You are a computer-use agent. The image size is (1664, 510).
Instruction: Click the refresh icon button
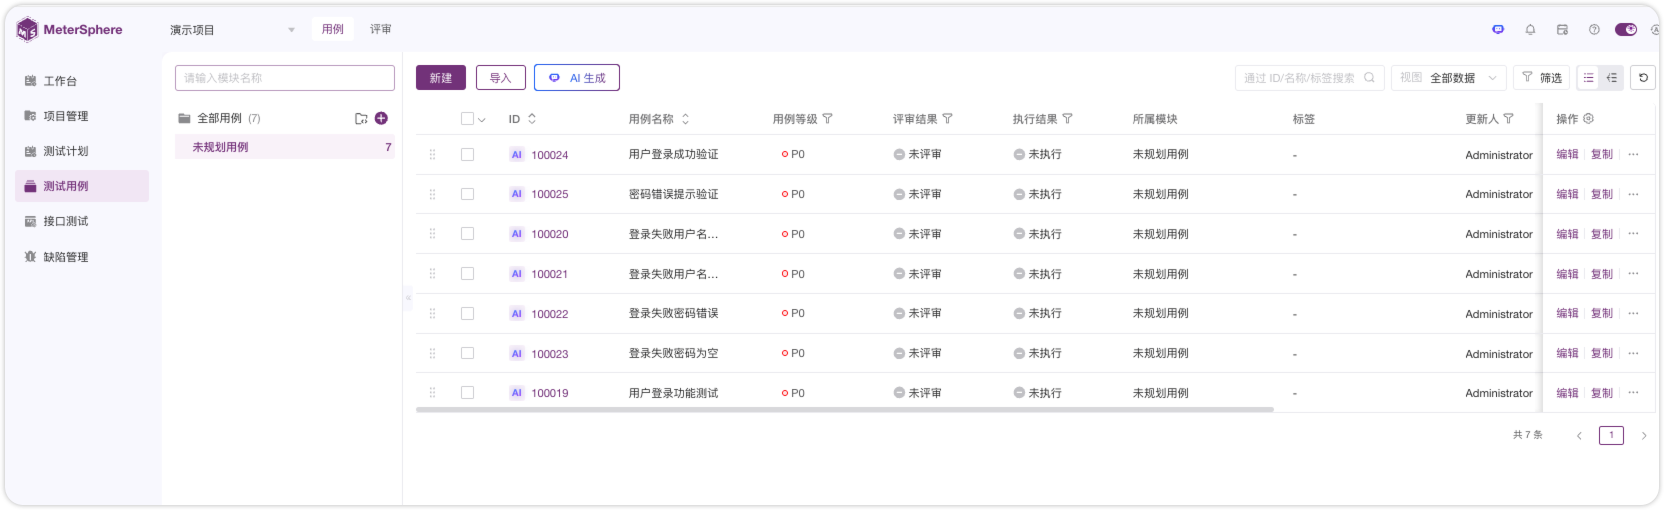(1643, 78)
